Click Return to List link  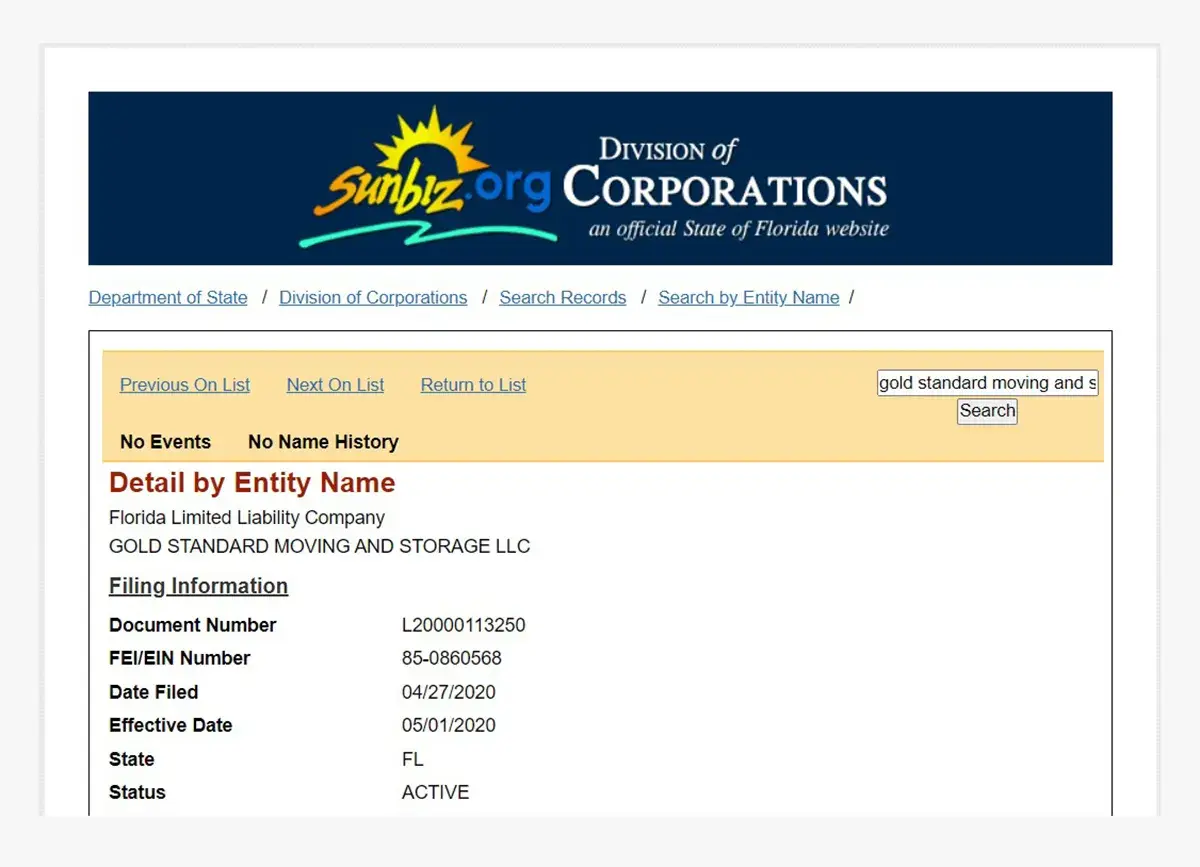pyautogui.click(x=473, y=385)
